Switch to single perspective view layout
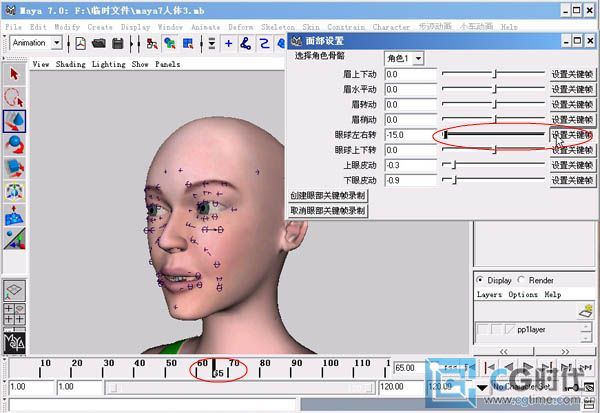 (x=14, y=291)
